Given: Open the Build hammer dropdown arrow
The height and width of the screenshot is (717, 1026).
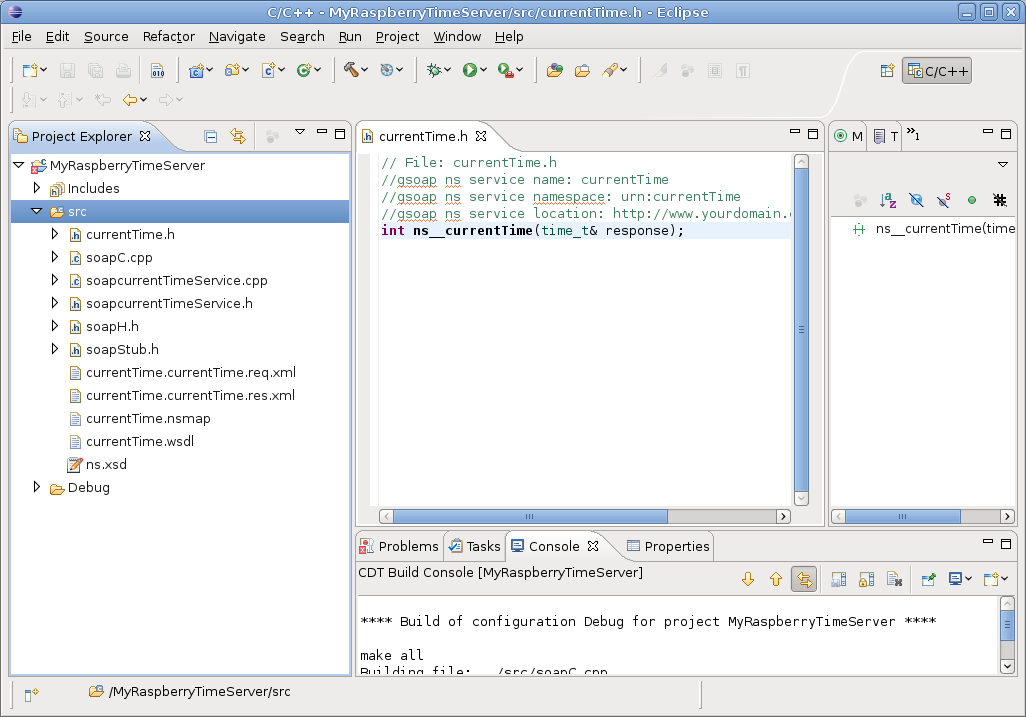Looking at the screenshot, I should coord(364,70).
